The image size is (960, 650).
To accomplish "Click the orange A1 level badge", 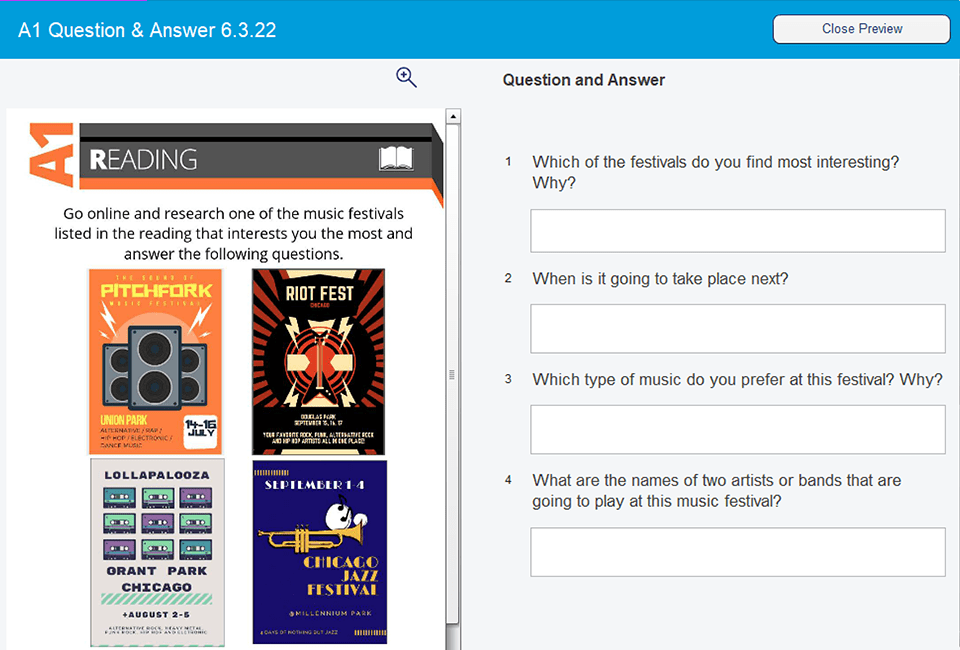I will pyautogui.click(x=51, y=155).
